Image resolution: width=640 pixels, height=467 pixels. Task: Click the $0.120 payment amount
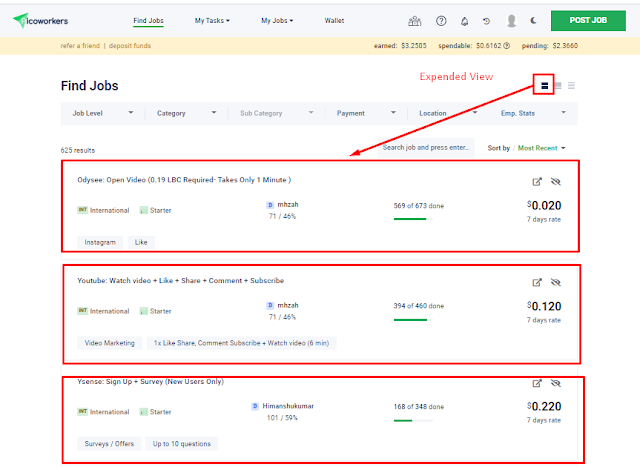[x=544, y=306]
